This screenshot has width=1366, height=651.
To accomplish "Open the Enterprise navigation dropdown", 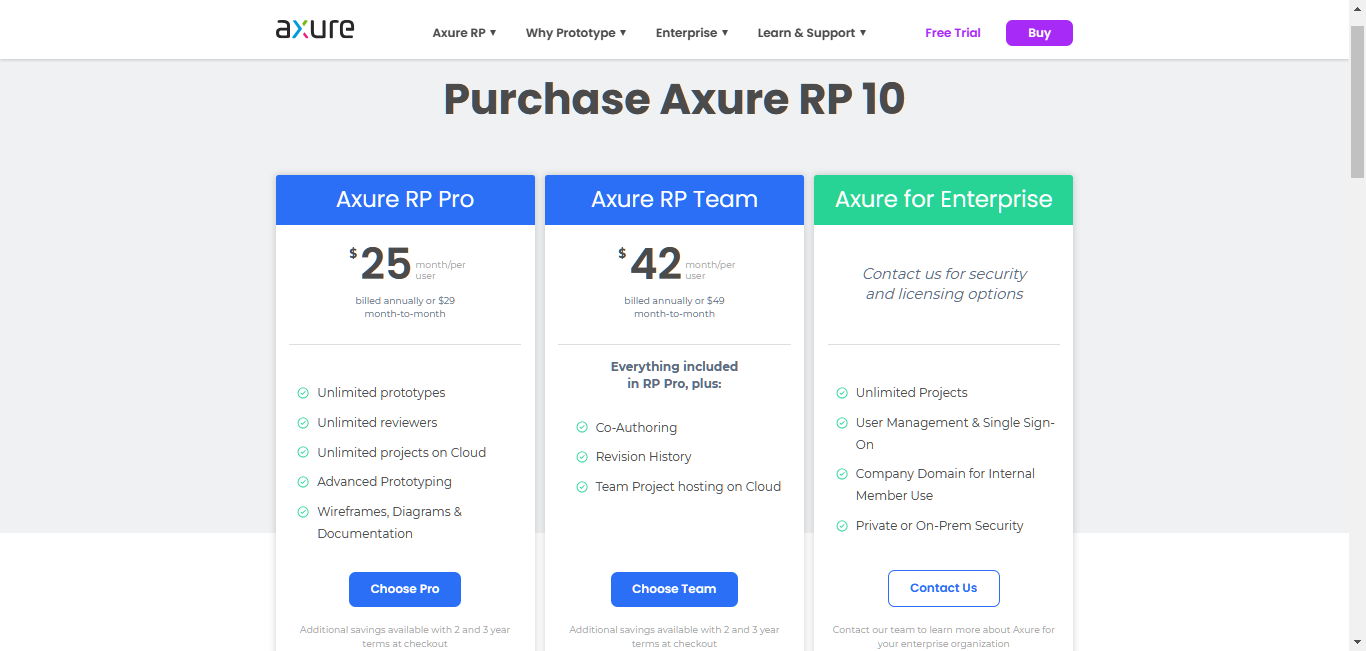I will point(692,33).
